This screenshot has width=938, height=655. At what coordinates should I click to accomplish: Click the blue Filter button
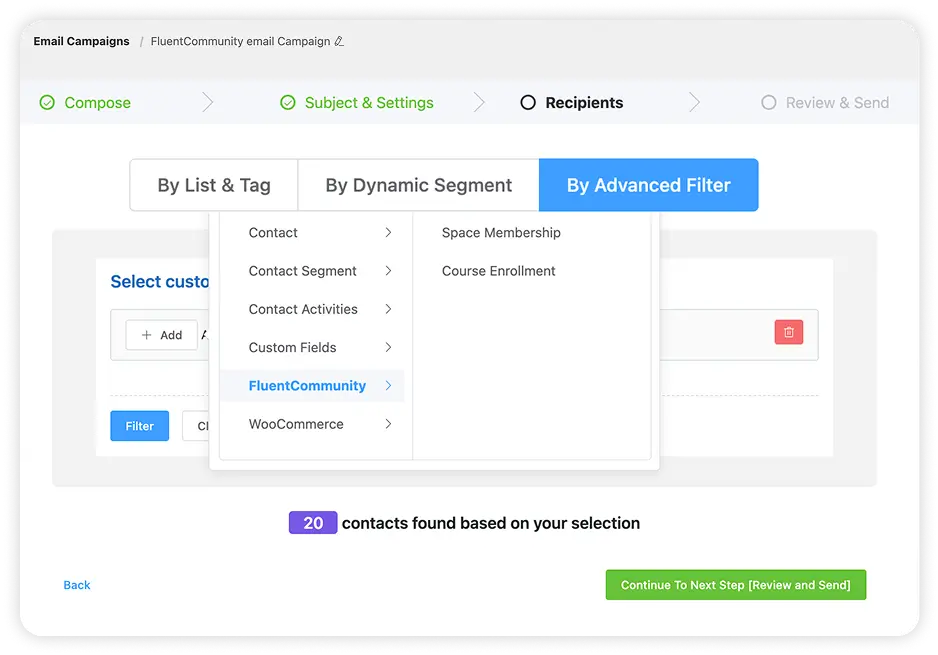pos(139,426)
